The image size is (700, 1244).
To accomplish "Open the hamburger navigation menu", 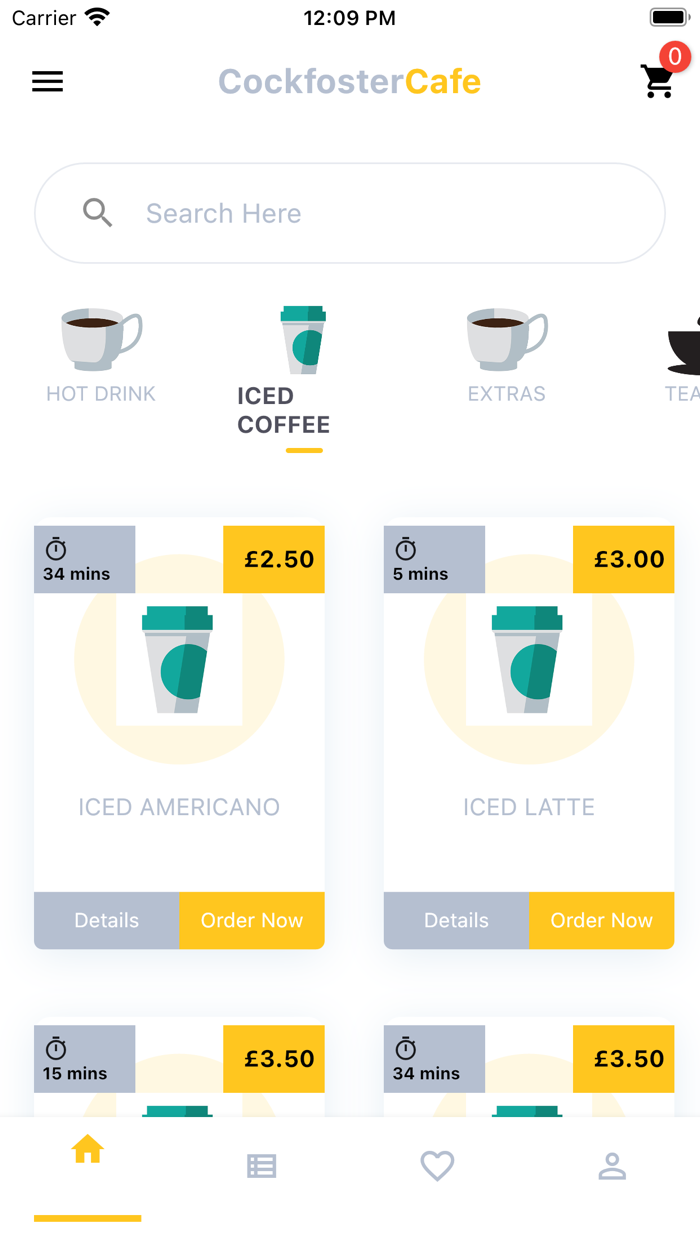I will [47, 81].
